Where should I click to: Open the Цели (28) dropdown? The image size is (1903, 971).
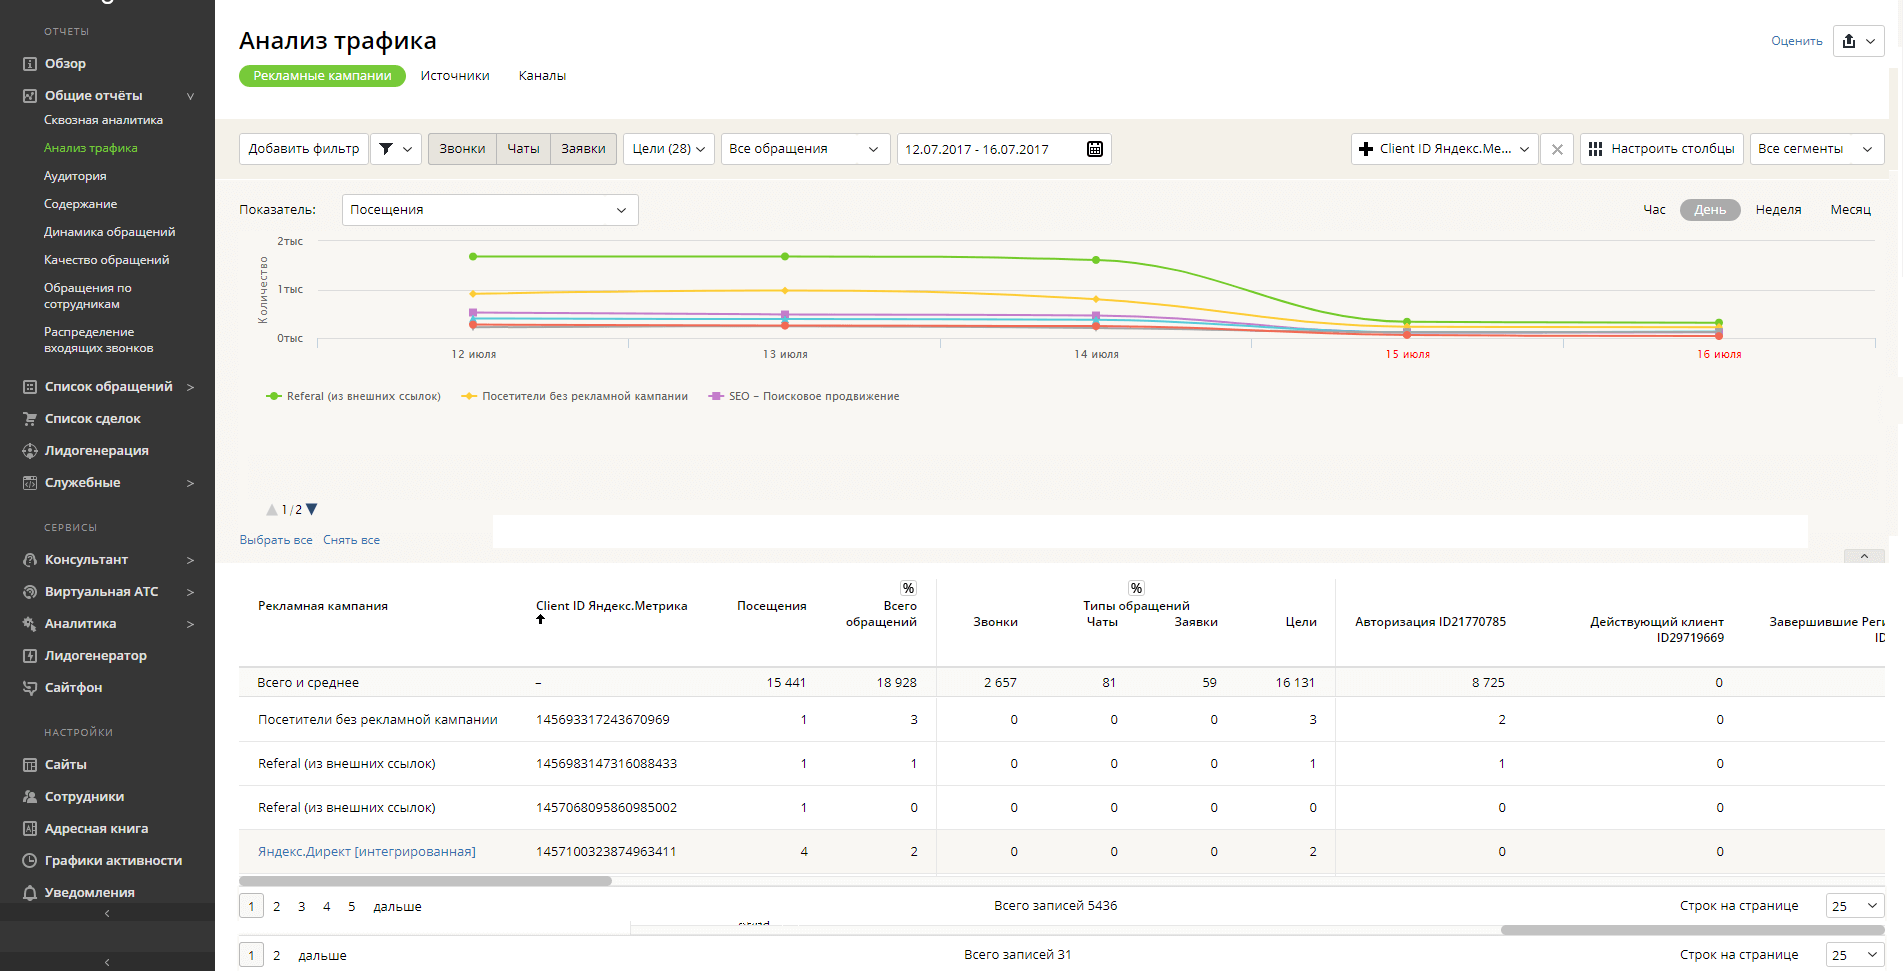coord(668,149)
